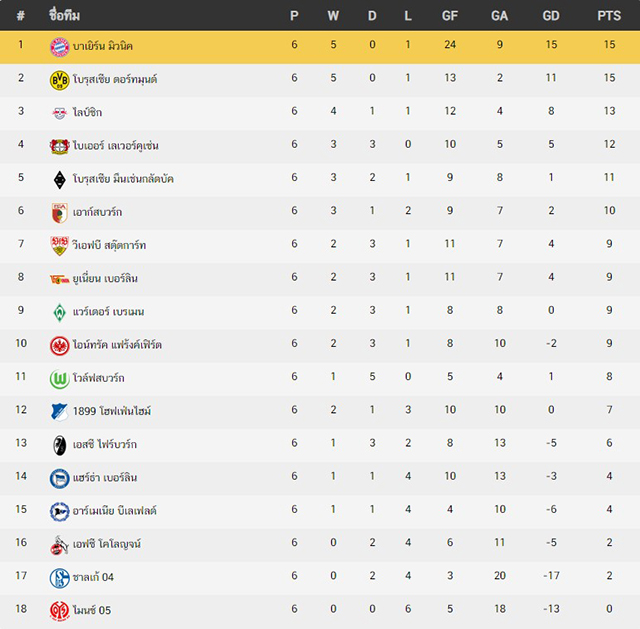Click the Wolfsburg green W logo
The height and width of the screenshot is (629, 640).
click(60, 379)
